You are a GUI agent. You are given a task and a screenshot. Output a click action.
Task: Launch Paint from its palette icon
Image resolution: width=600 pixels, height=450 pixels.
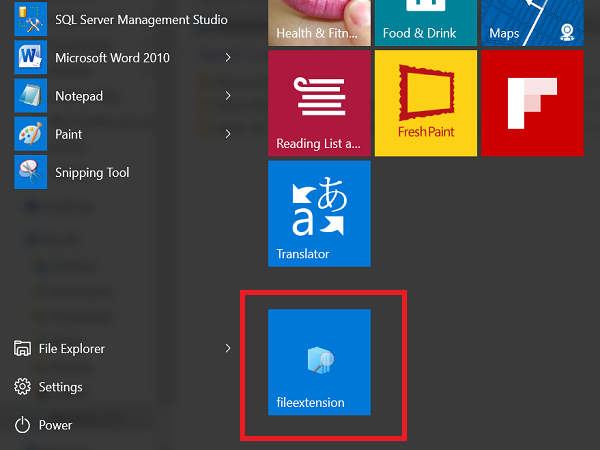pos(30,134)
